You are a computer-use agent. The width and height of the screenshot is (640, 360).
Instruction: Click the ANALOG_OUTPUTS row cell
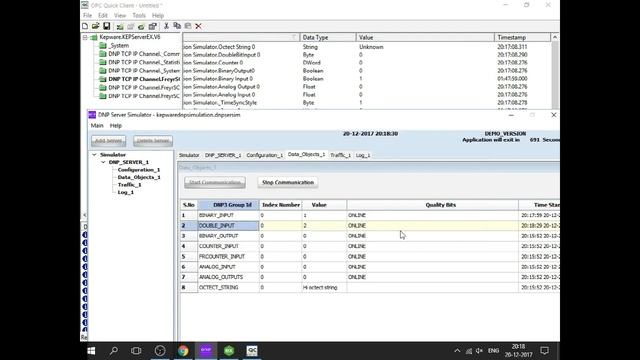228,277
